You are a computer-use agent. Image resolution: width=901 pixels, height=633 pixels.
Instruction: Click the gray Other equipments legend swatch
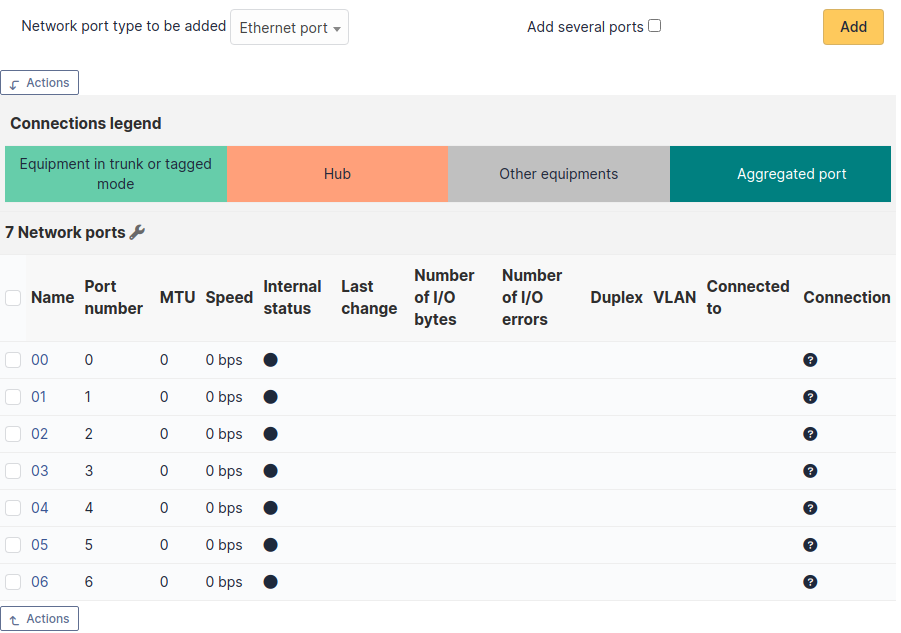[x=559, y=174]
